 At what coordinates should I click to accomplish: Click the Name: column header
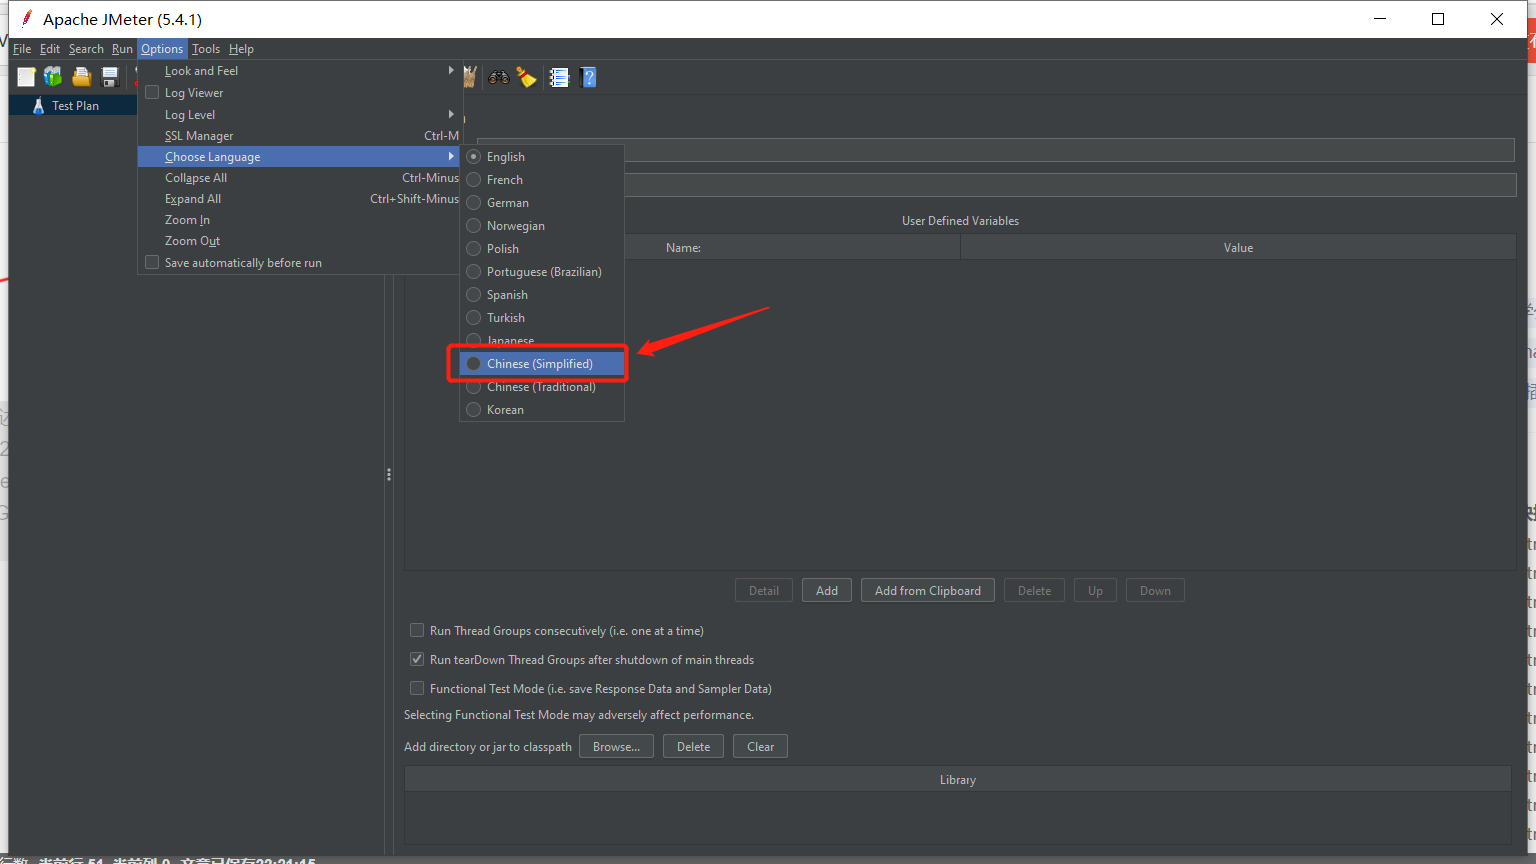point(683,247)
